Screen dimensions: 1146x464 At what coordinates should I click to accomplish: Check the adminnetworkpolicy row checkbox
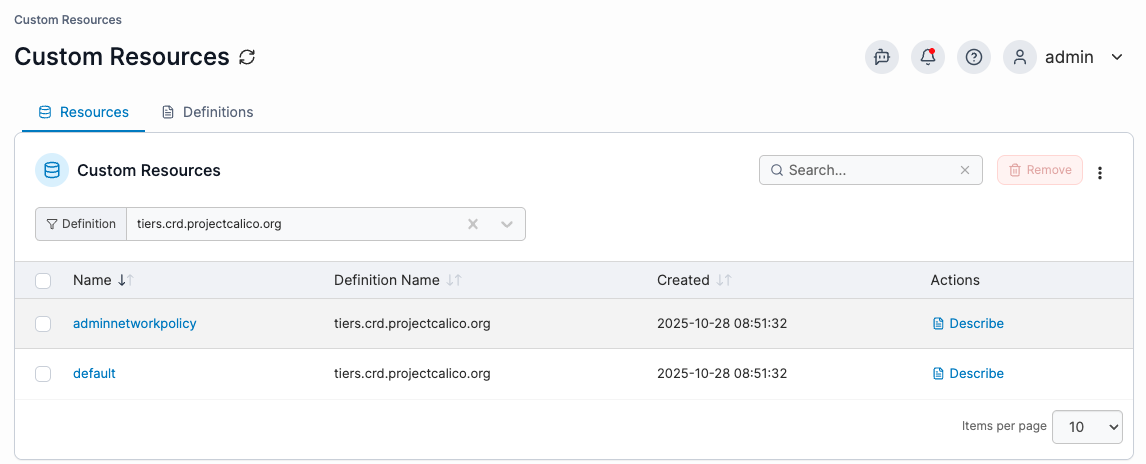[x=43, y=324]
